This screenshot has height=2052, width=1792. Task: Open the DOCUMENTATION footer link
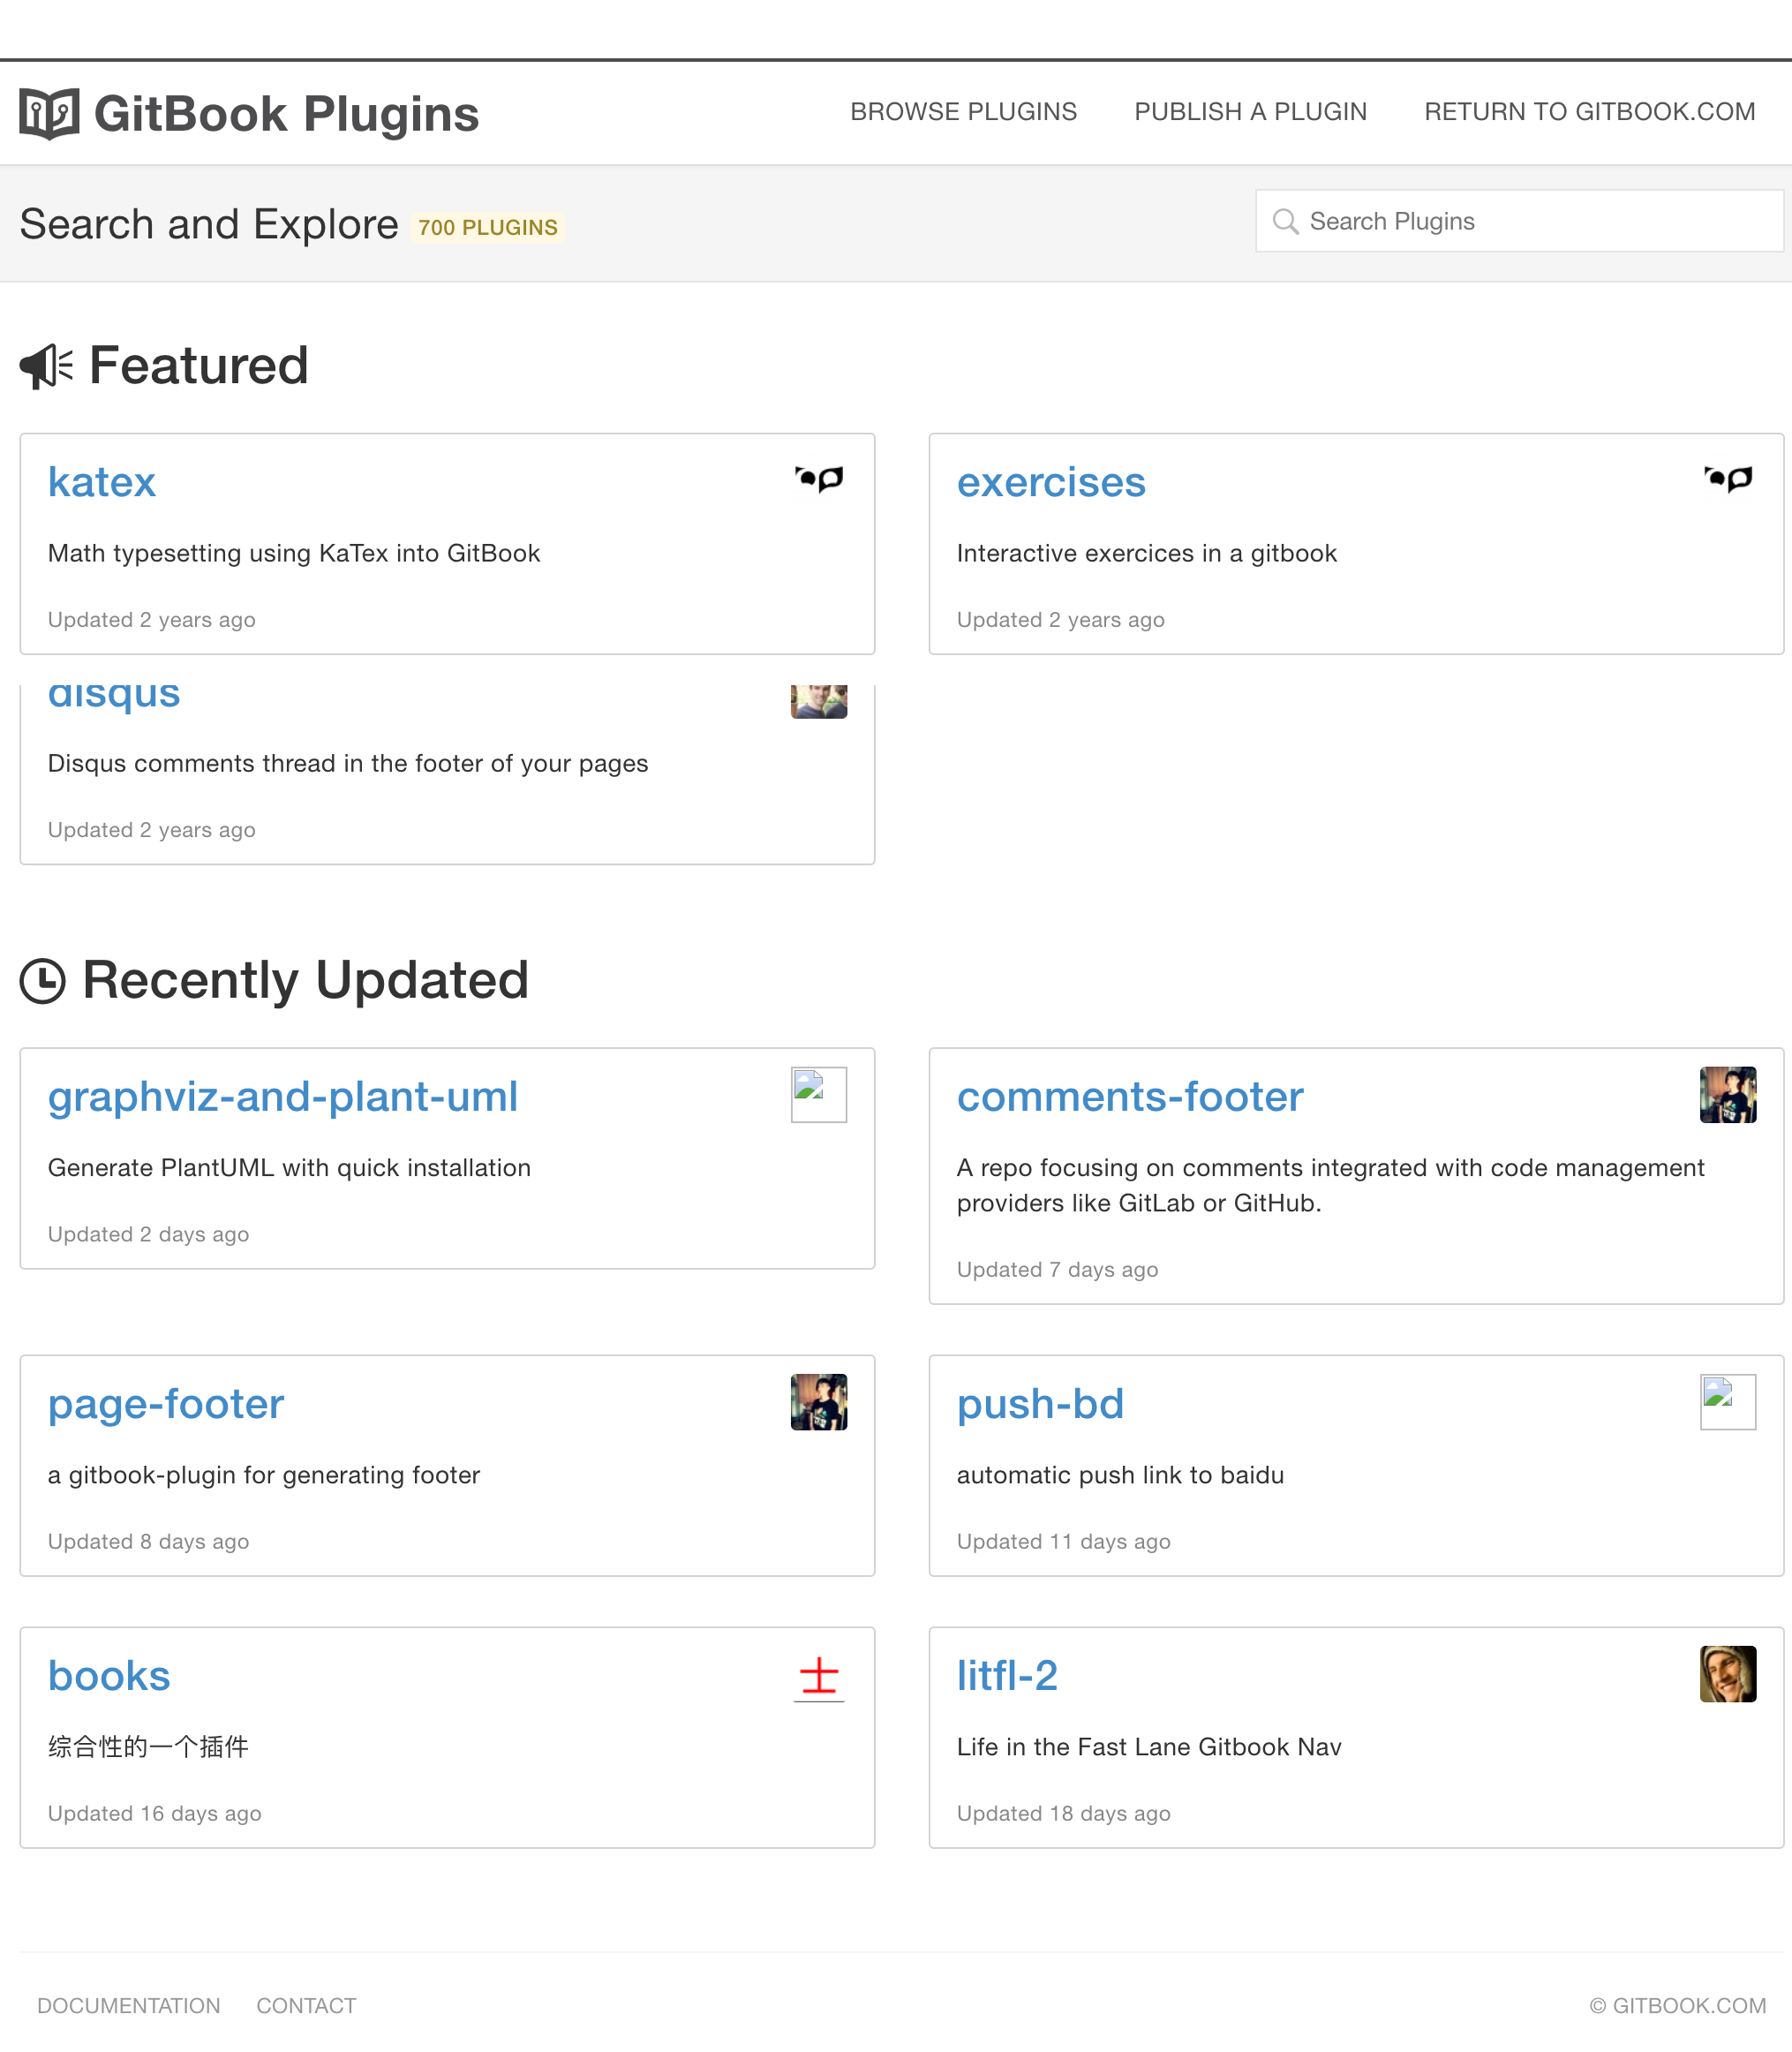pos(128,2006)
